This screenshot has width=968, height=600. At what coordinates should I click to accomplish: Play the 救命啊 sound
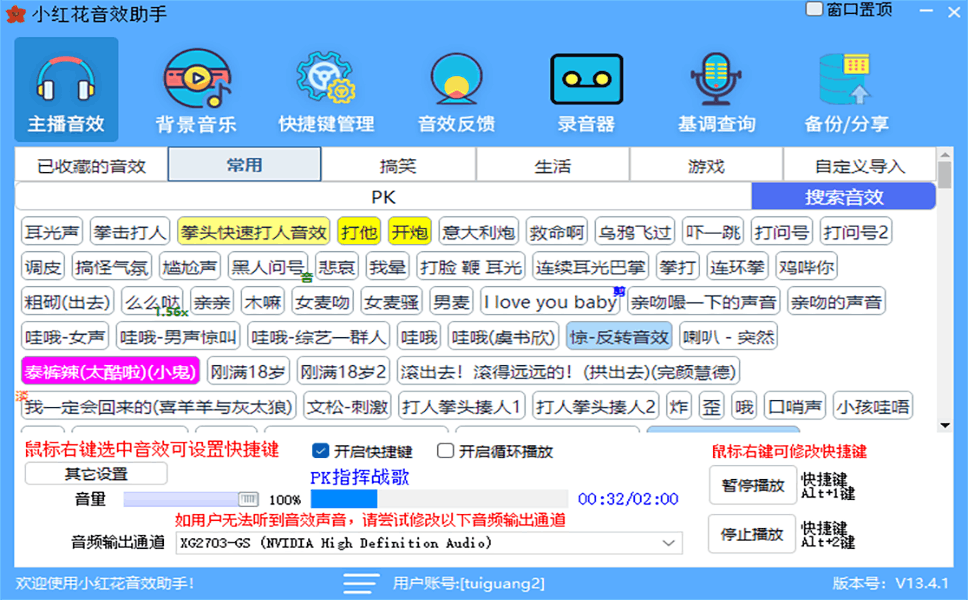(x=557, y=232)
